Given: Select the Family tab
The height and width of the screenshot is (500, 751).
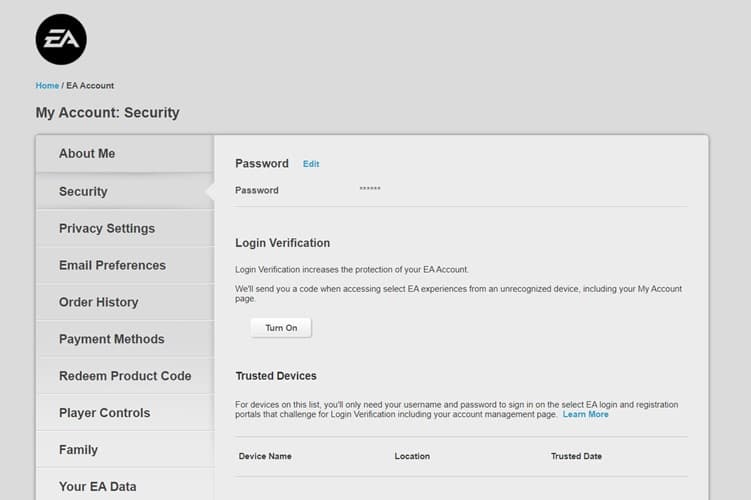Looking at the screenshot, I should (x=78, y=450).
